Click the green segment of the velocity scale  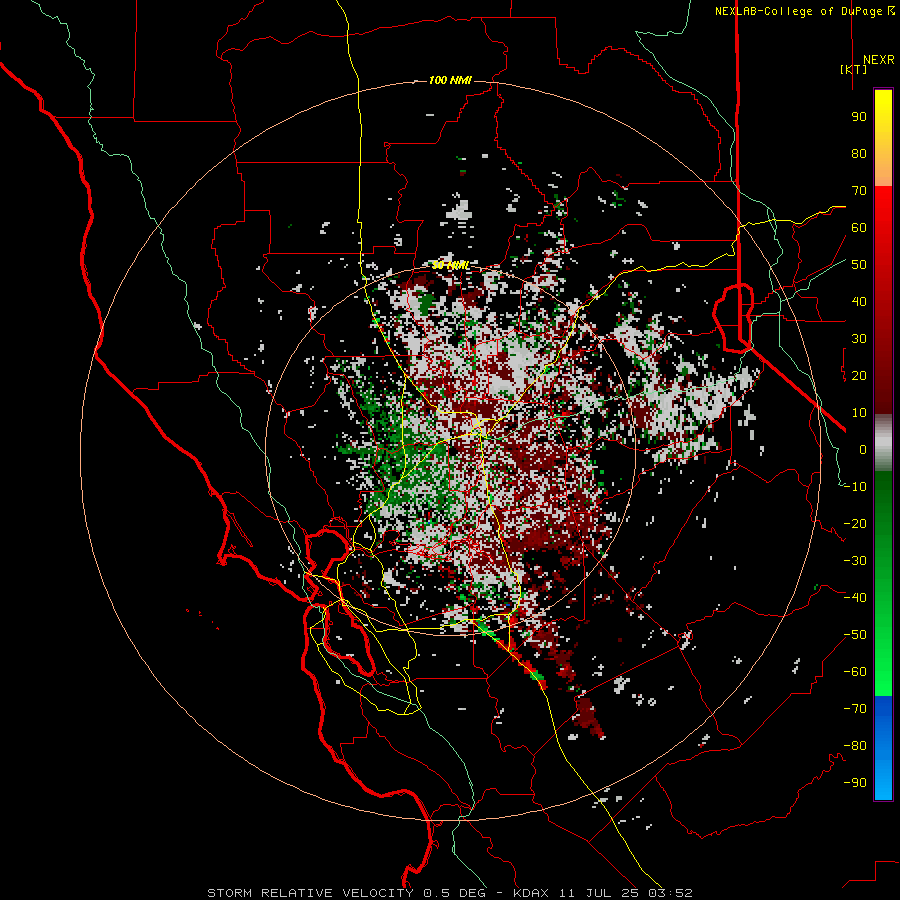pos(883,583)
